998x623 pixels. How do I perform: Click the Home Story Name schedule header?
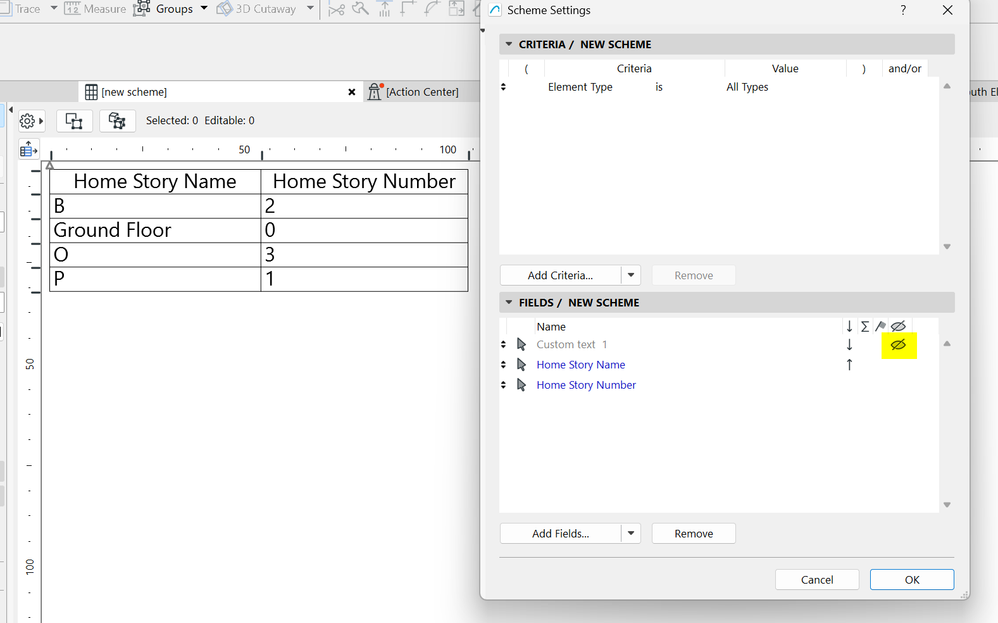tap(155, 181)
